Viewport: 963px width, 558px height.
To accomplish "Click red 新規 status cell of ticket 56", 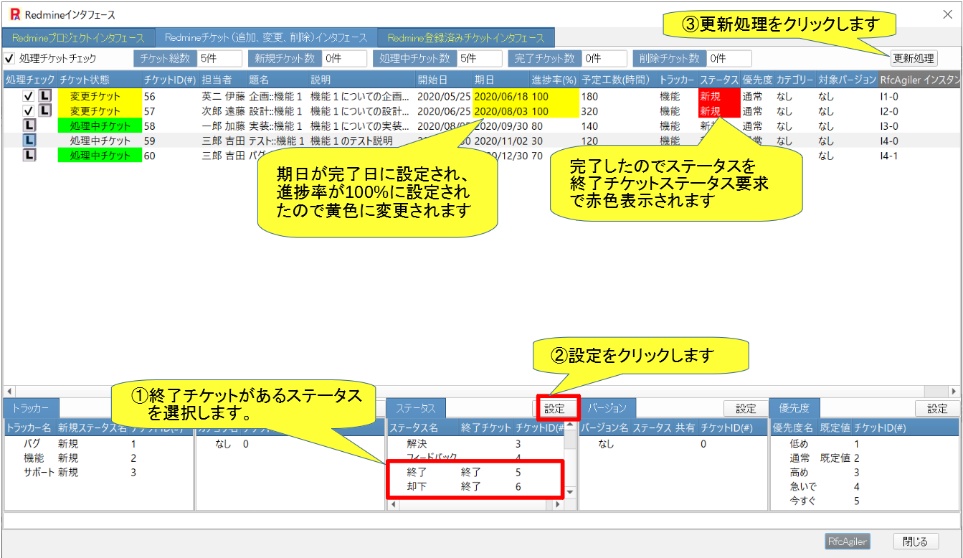I will 719,96.
